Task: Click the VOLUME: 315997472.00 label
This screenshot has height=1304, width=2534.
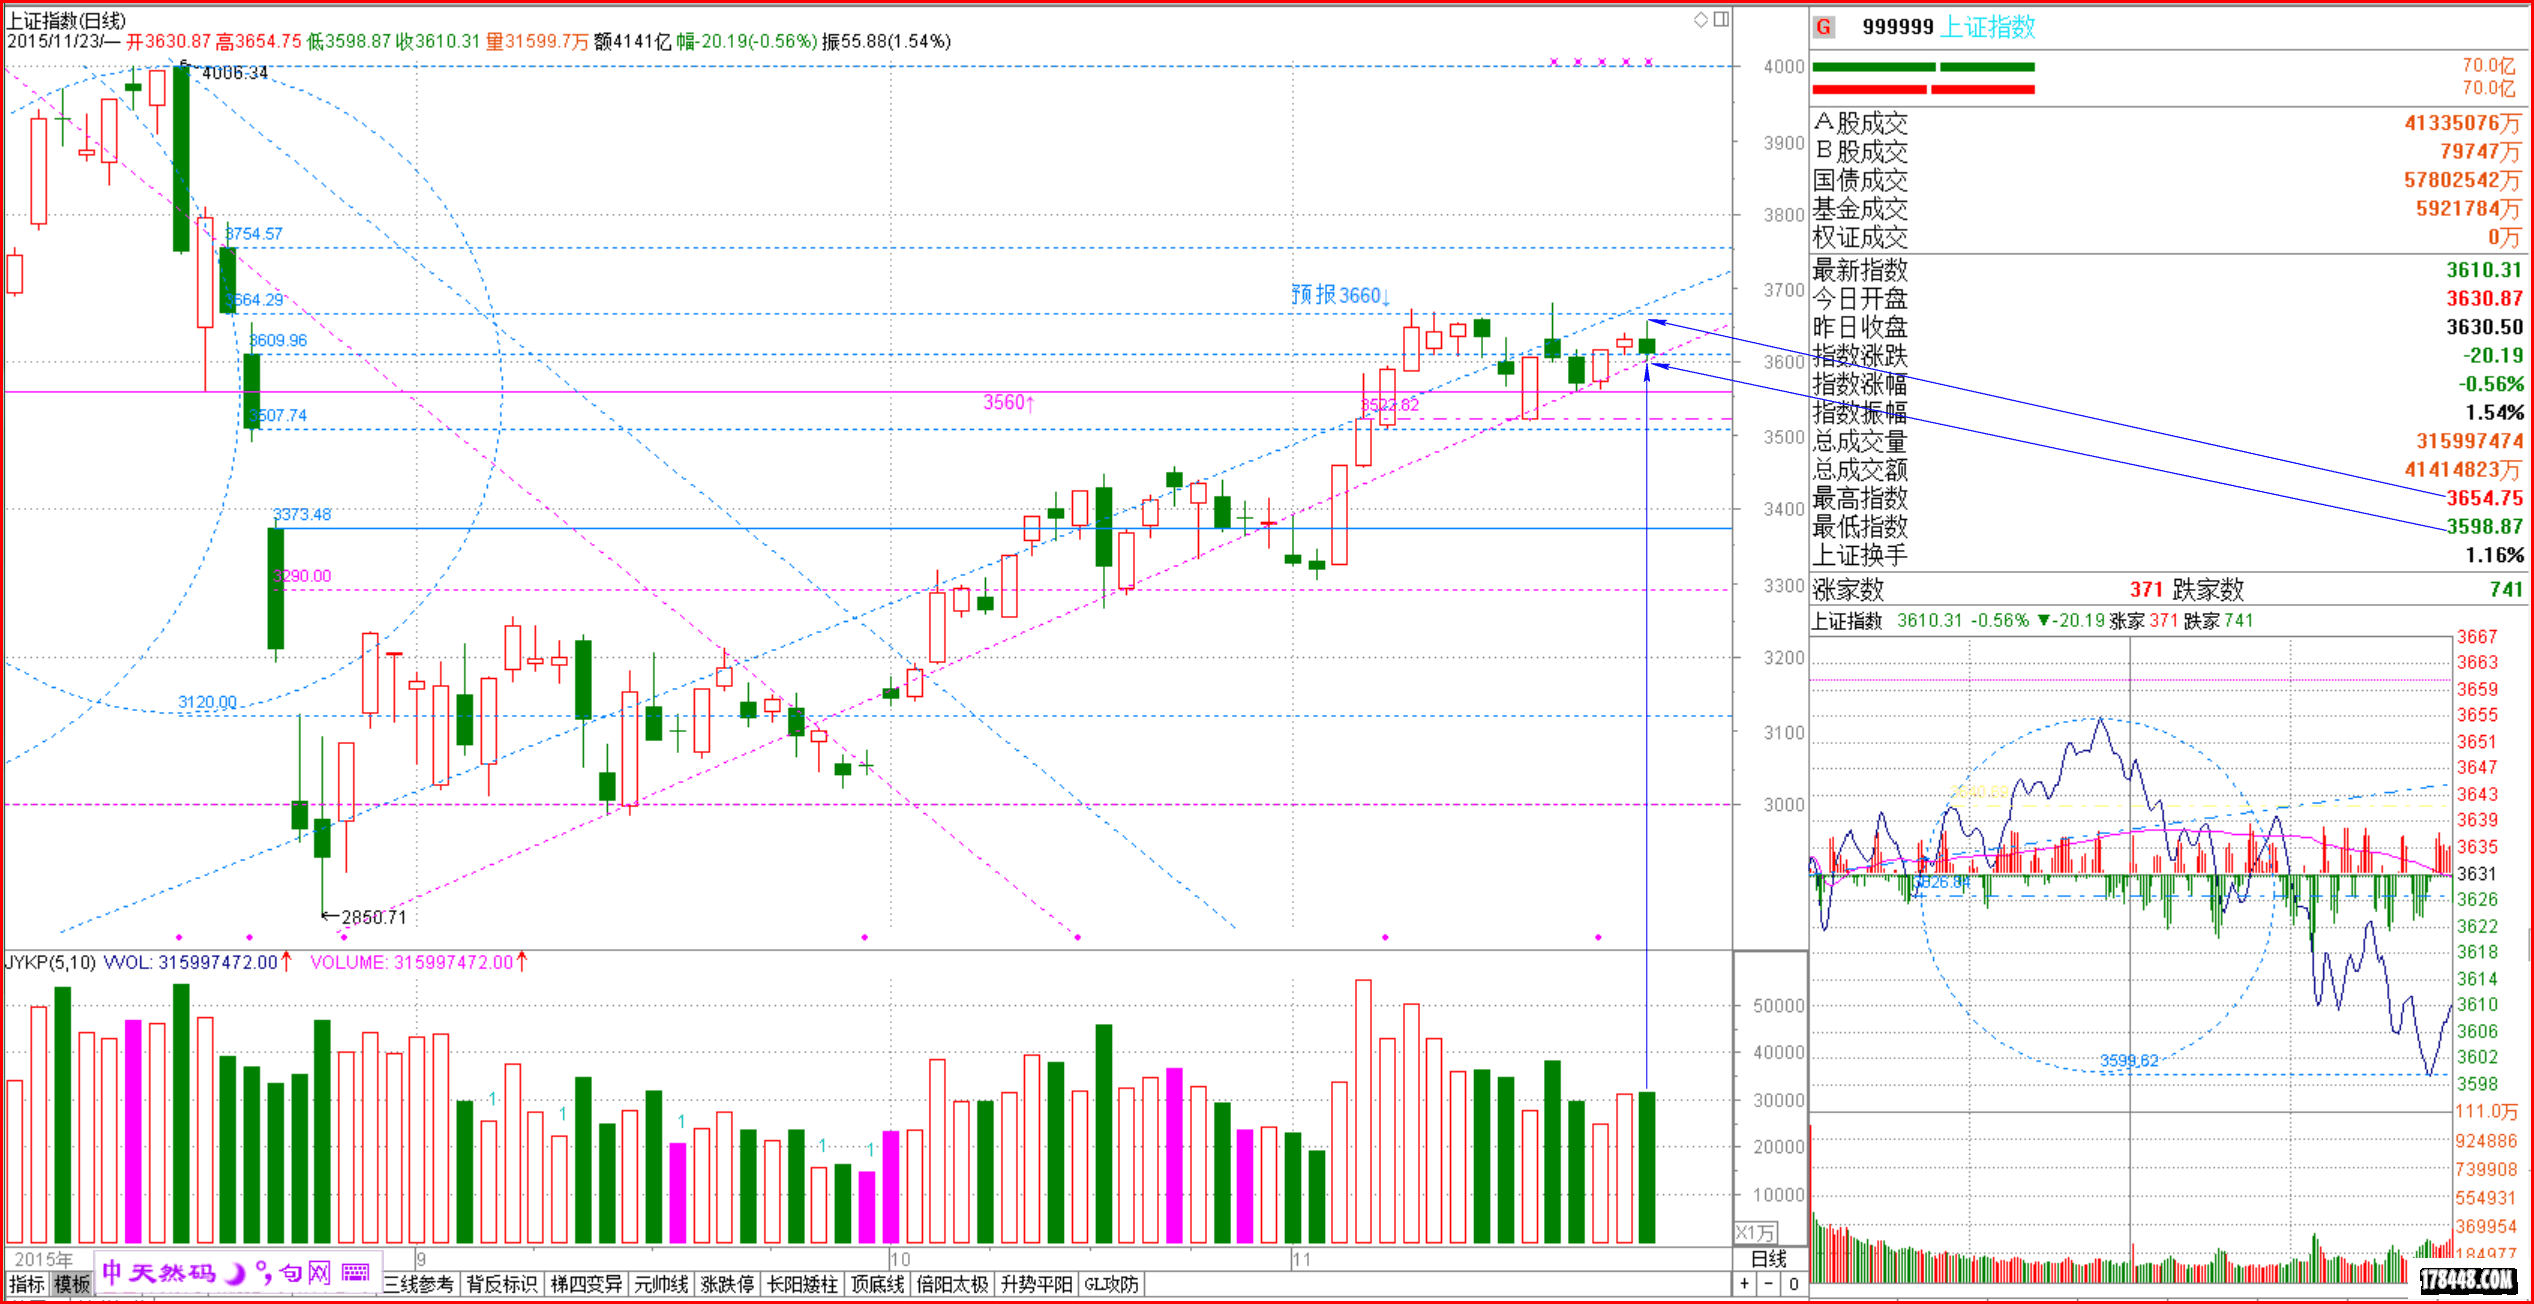Action: coord(411,962)
